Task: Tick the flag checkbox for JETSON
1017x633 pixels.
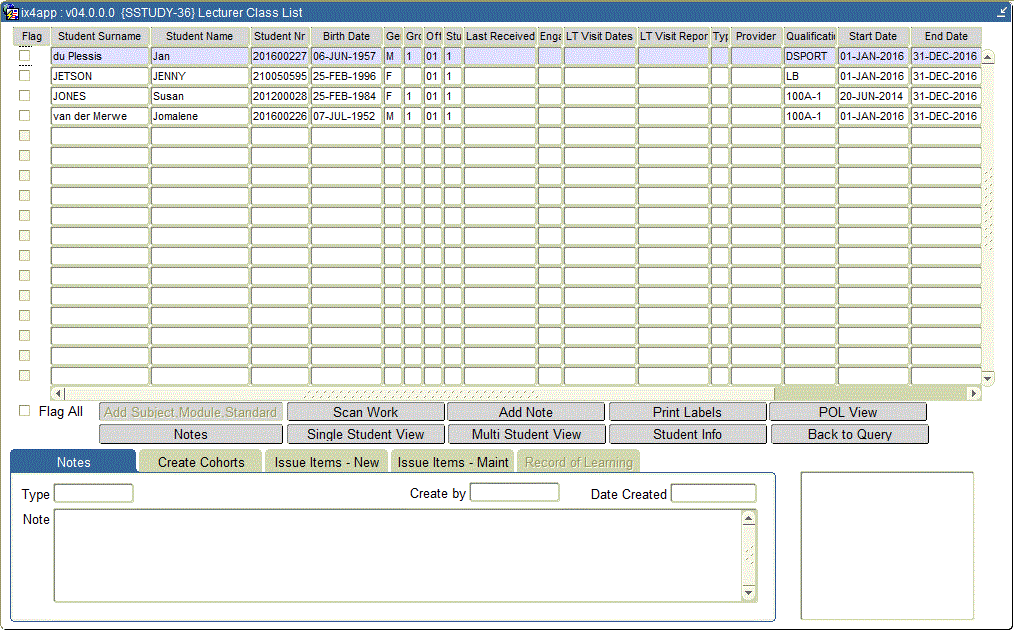Action: coord(25,76)
